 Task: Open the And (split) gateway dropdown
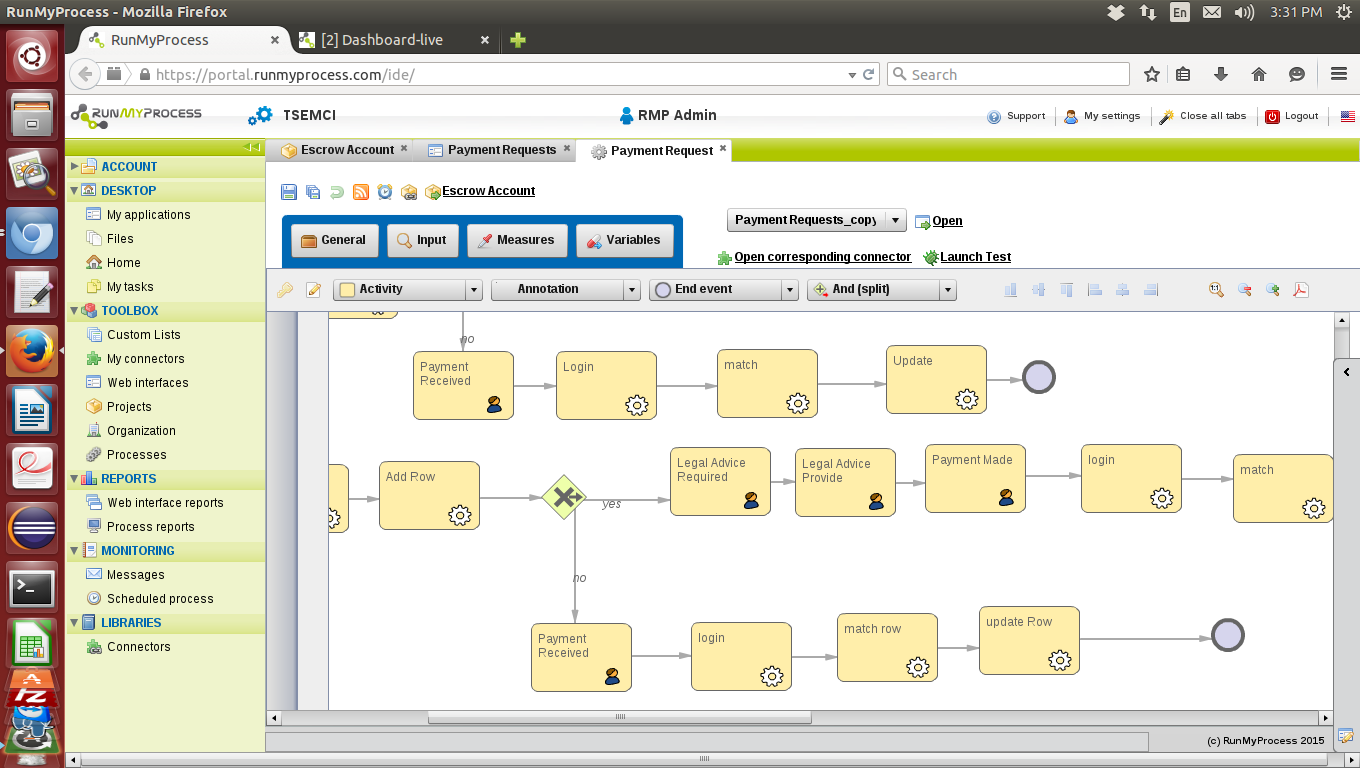coord(946,289)
